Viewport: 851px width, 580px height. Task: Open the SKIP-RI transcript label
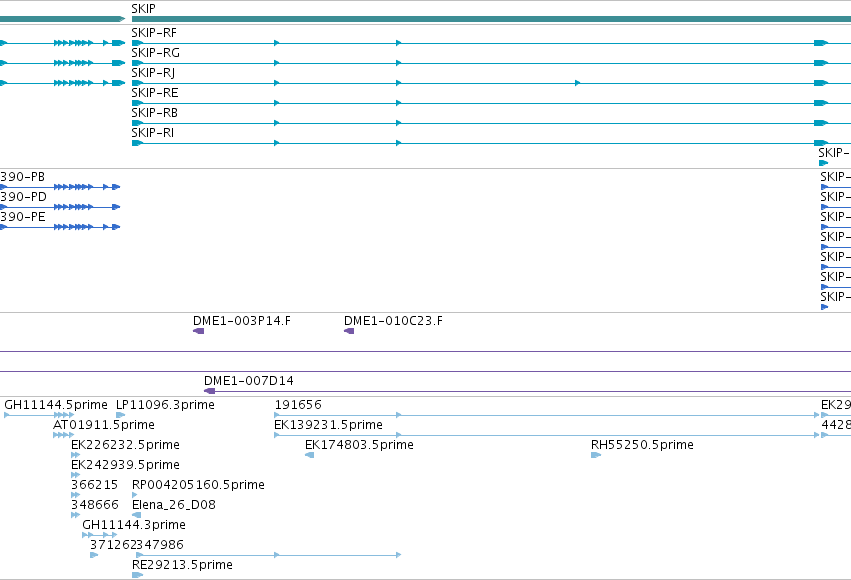pos(153,133)
